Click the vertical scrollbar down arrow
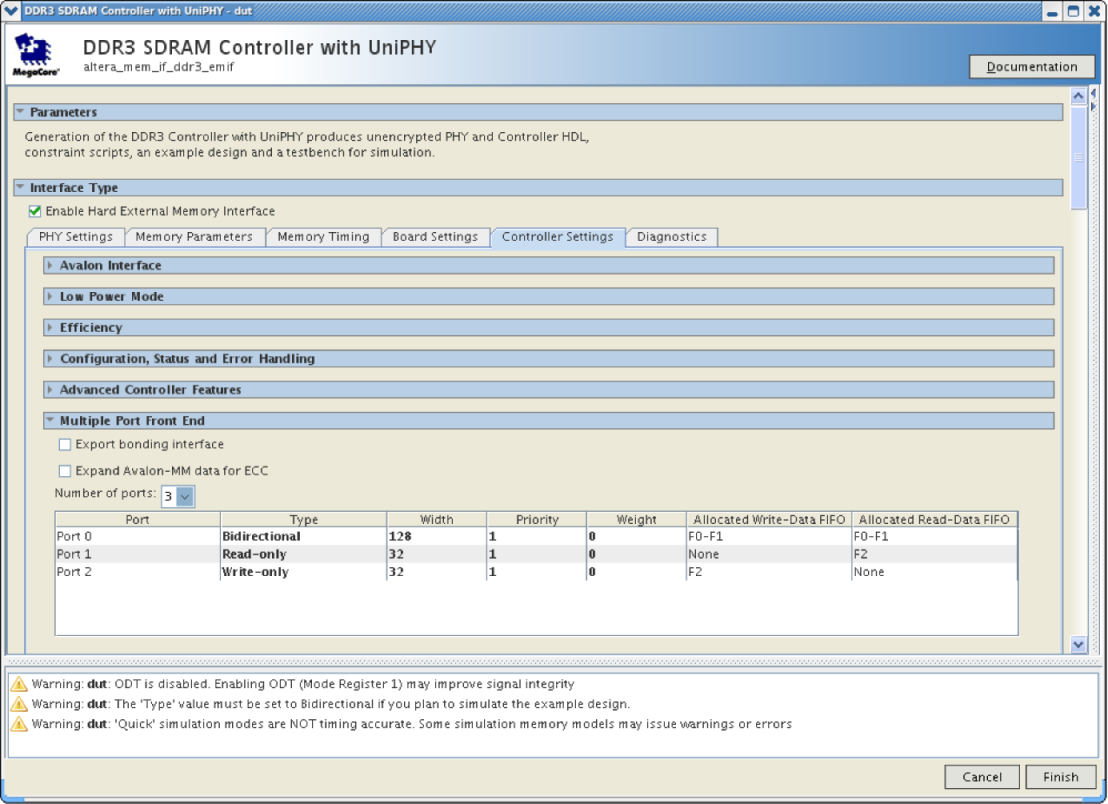1108x804 pixels. tap(1078, 645)
